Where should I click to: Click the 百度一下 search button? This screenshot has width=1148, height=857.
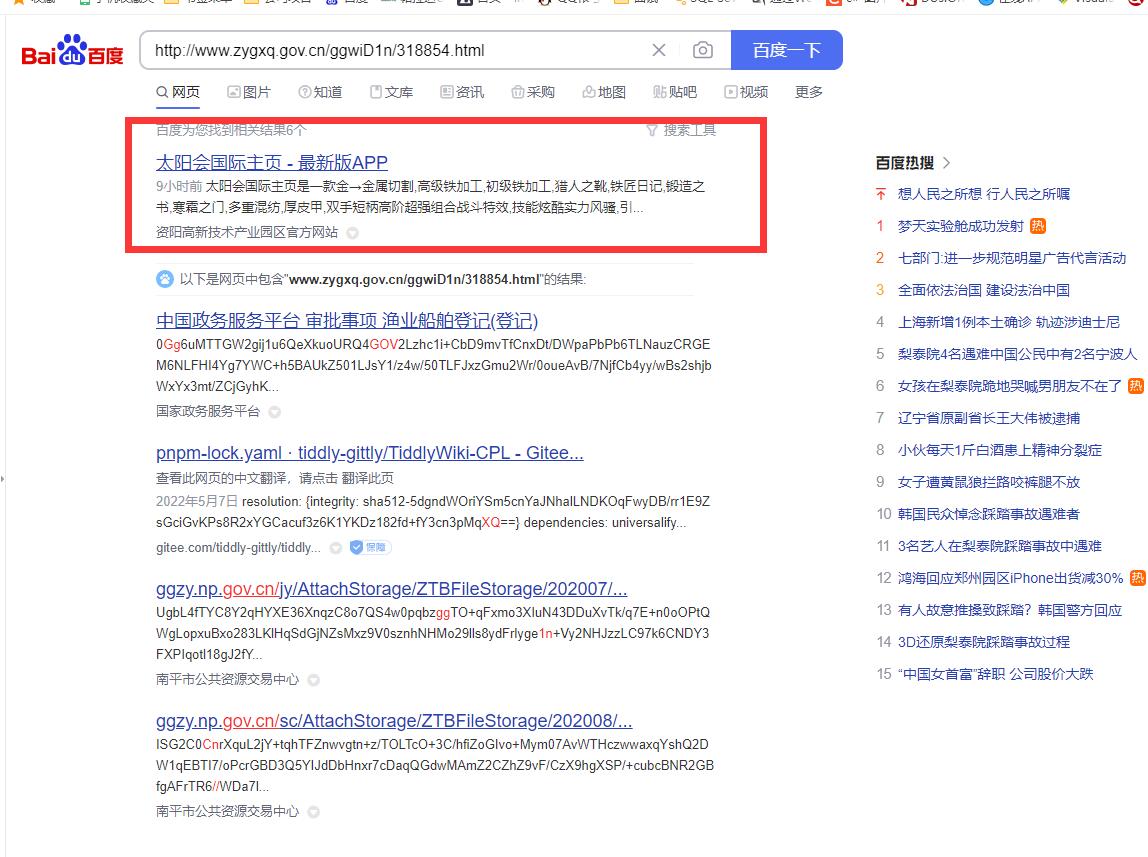coord(786,50)
